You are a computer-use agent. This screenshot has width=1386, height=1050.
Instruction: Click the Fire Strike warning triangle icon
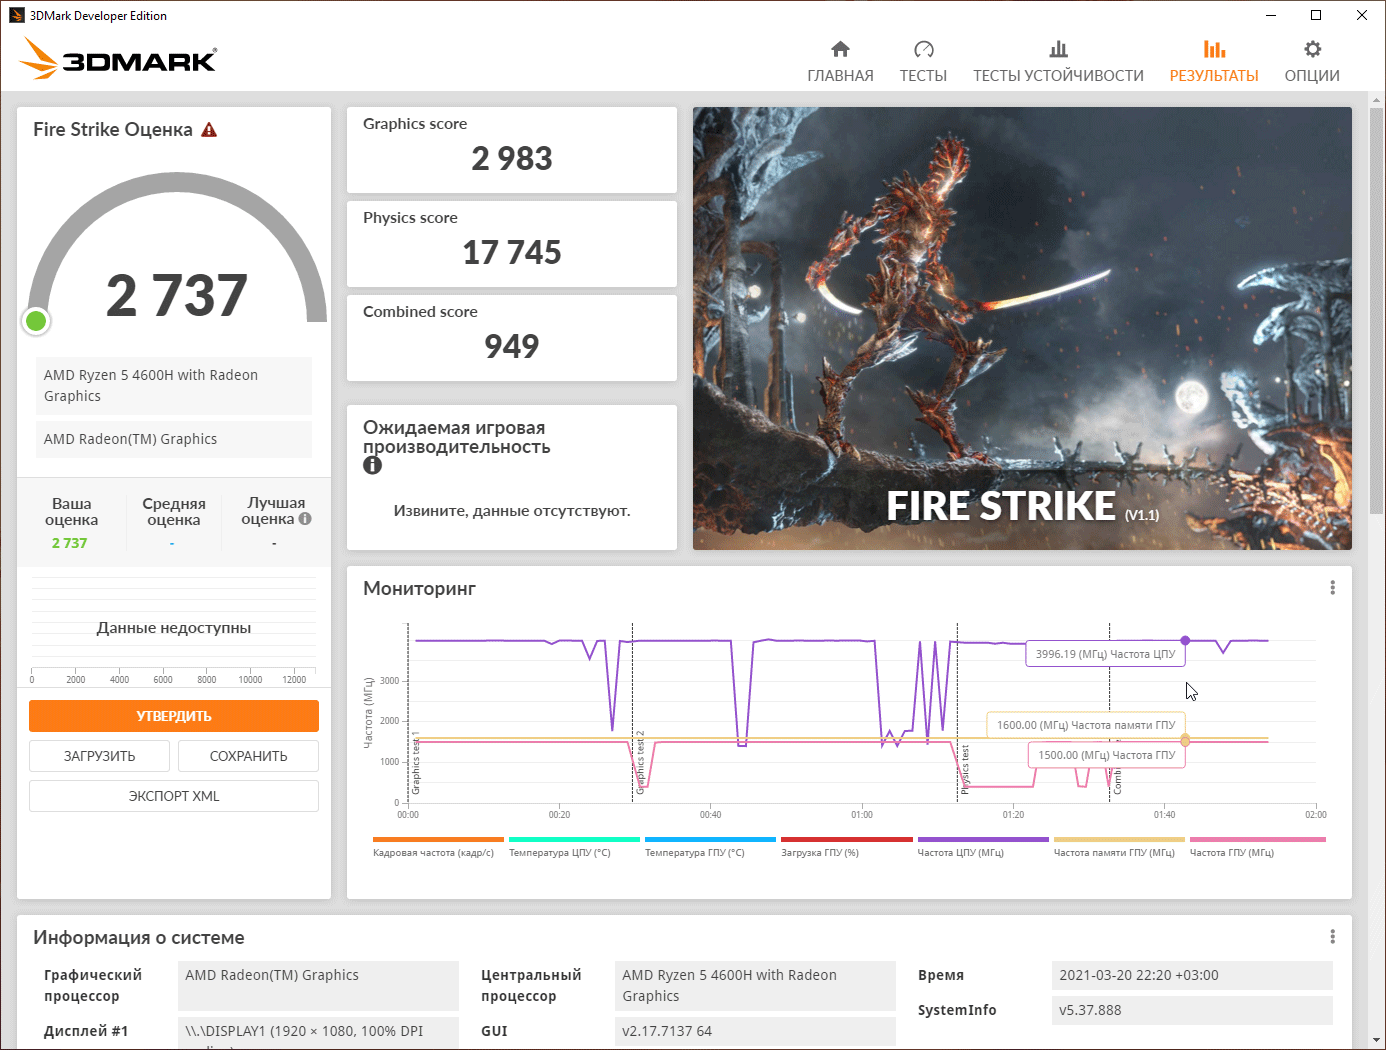tap(209, 130)
